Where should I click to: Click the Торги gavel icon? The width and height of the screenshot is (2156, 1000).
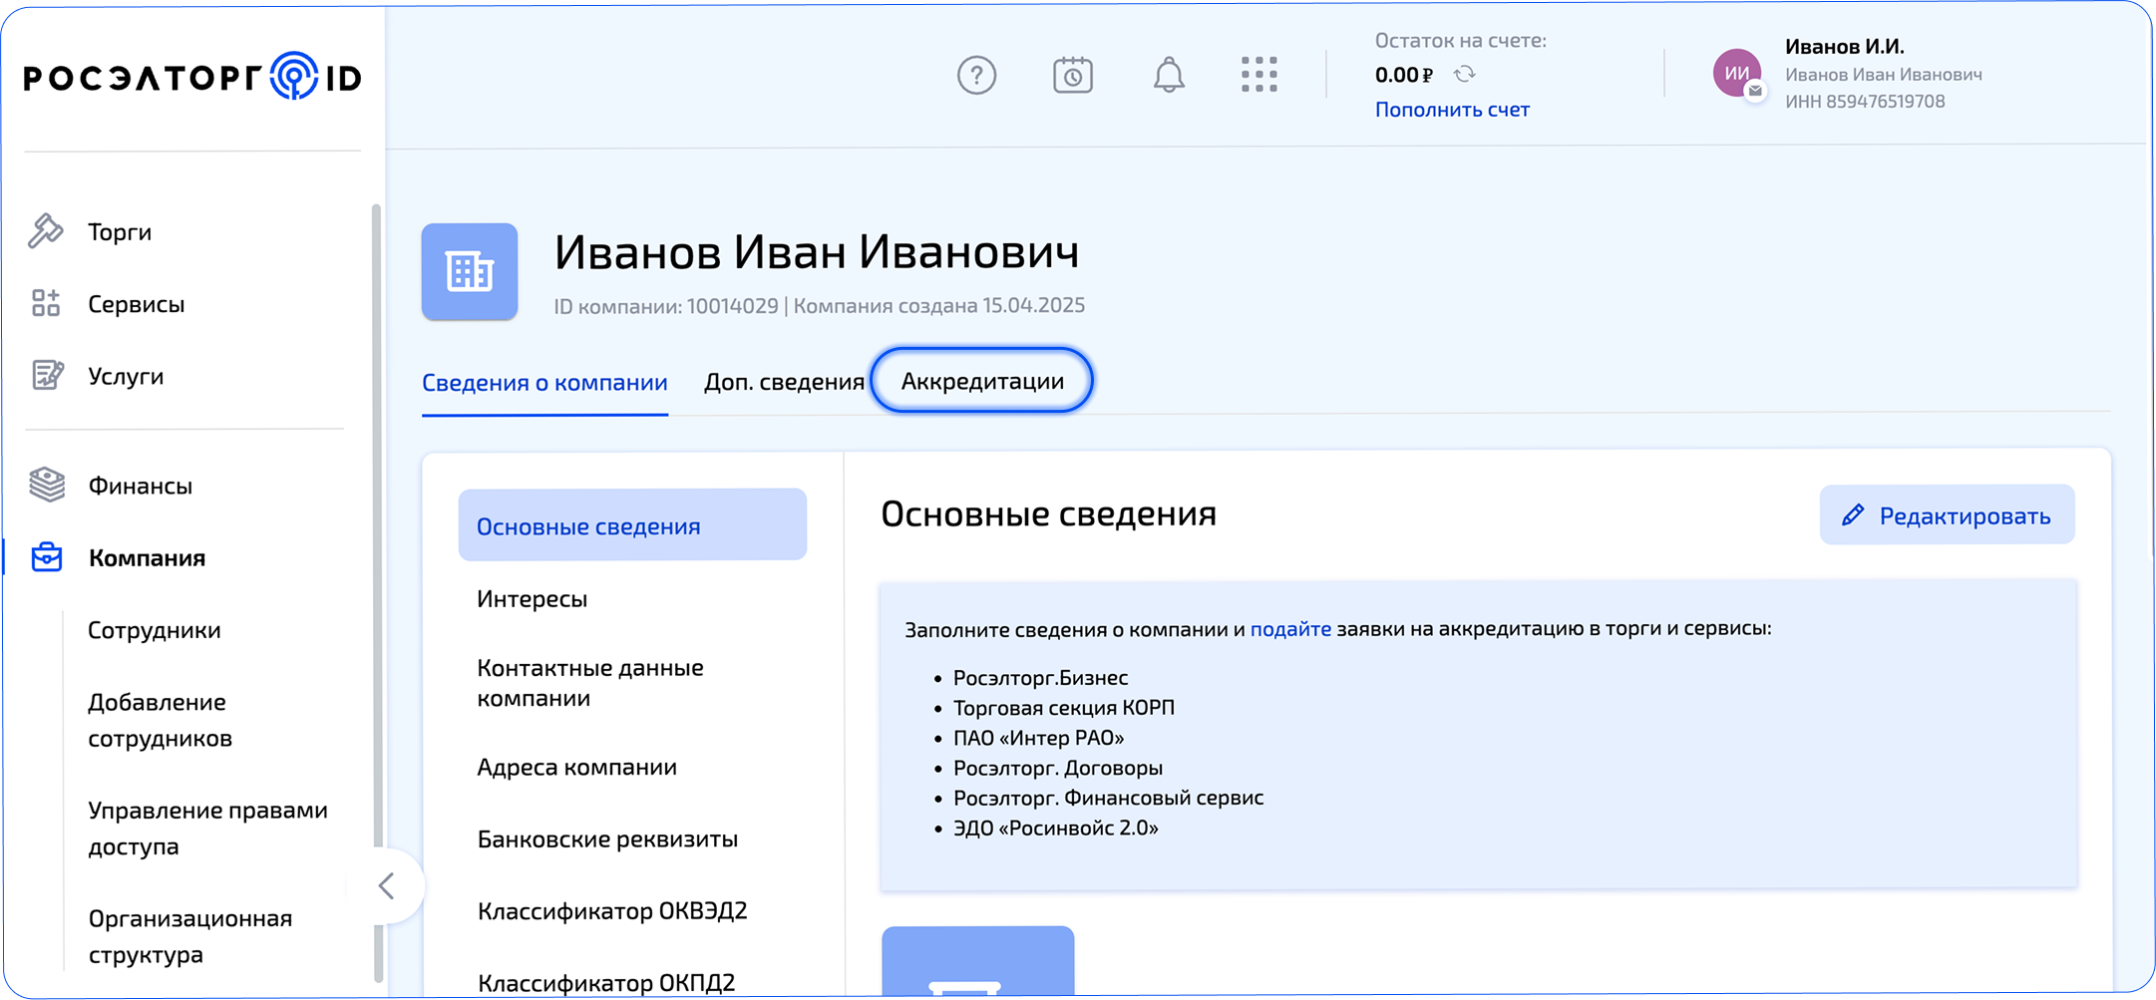coord(46,231)
